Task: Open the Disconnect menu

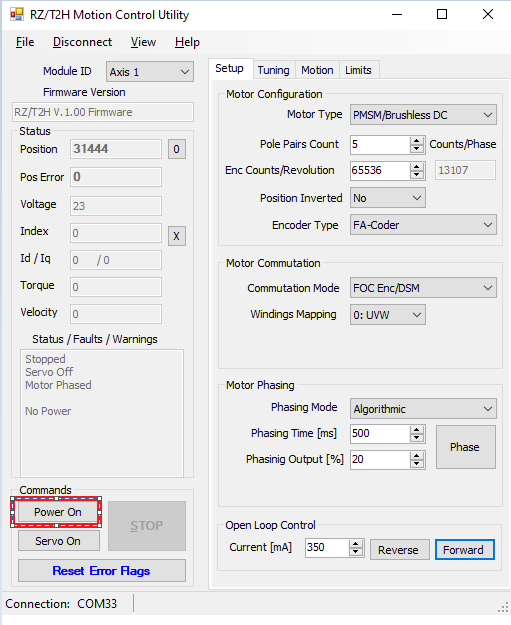Action: (83, 42)
